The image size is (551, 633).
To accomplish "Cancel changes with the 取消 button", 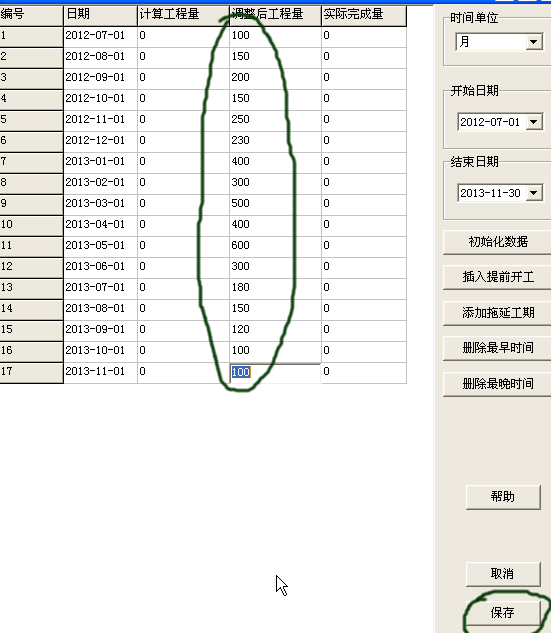I will coord(503,574).
